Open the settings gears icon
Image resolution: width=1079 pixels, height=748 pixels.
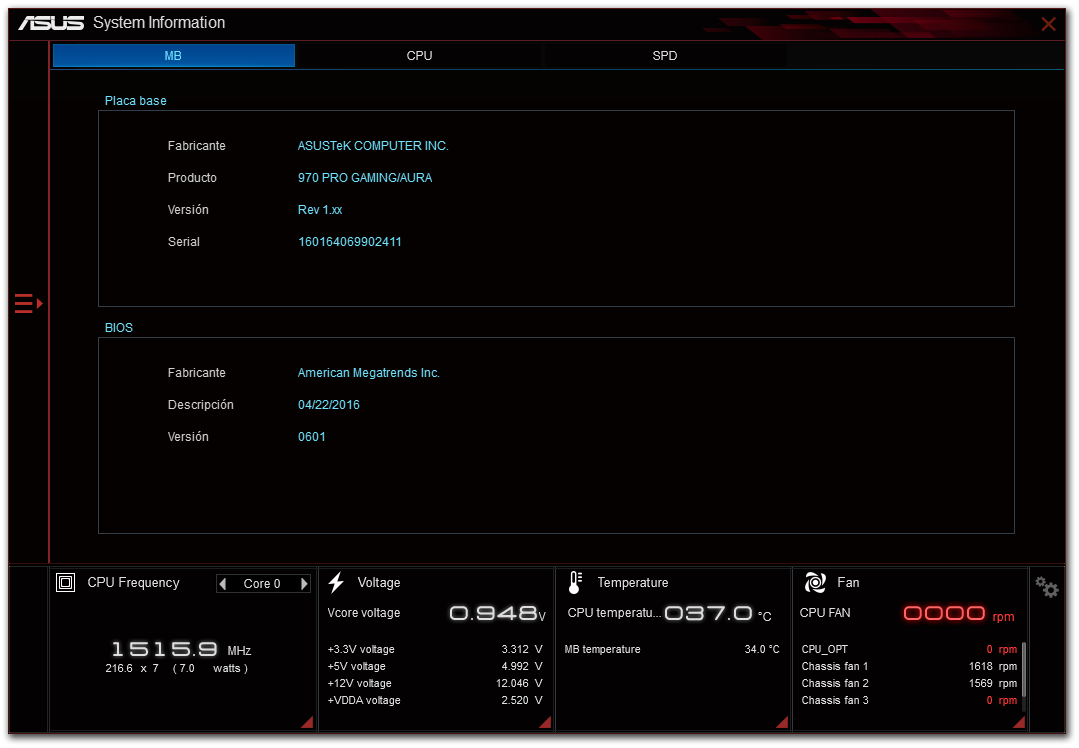[x=1047, y=587]
